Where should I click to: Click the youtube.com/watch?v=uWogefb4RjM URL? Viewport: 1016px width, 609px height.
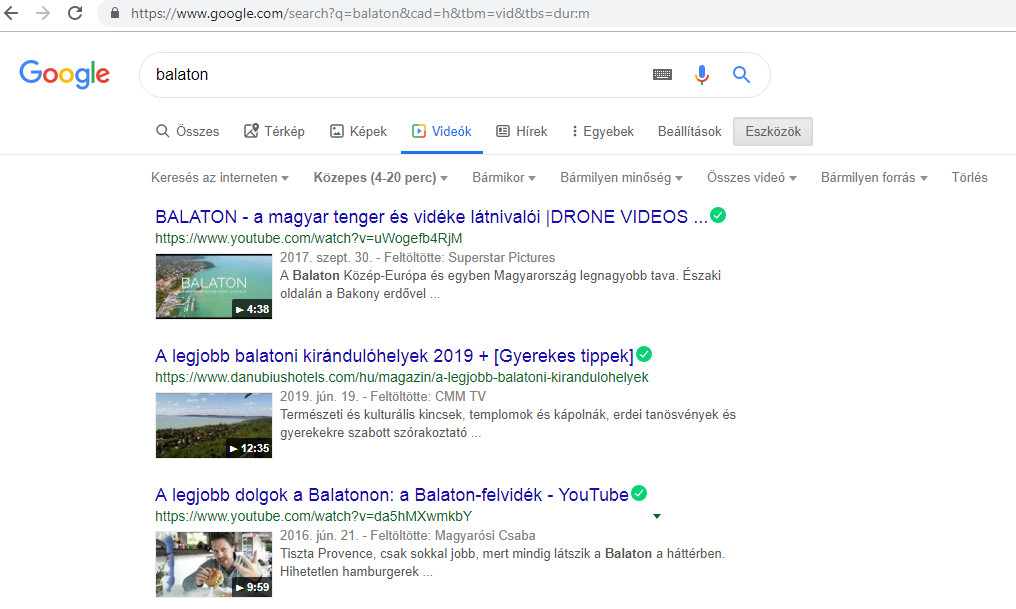tap(308, 238)
